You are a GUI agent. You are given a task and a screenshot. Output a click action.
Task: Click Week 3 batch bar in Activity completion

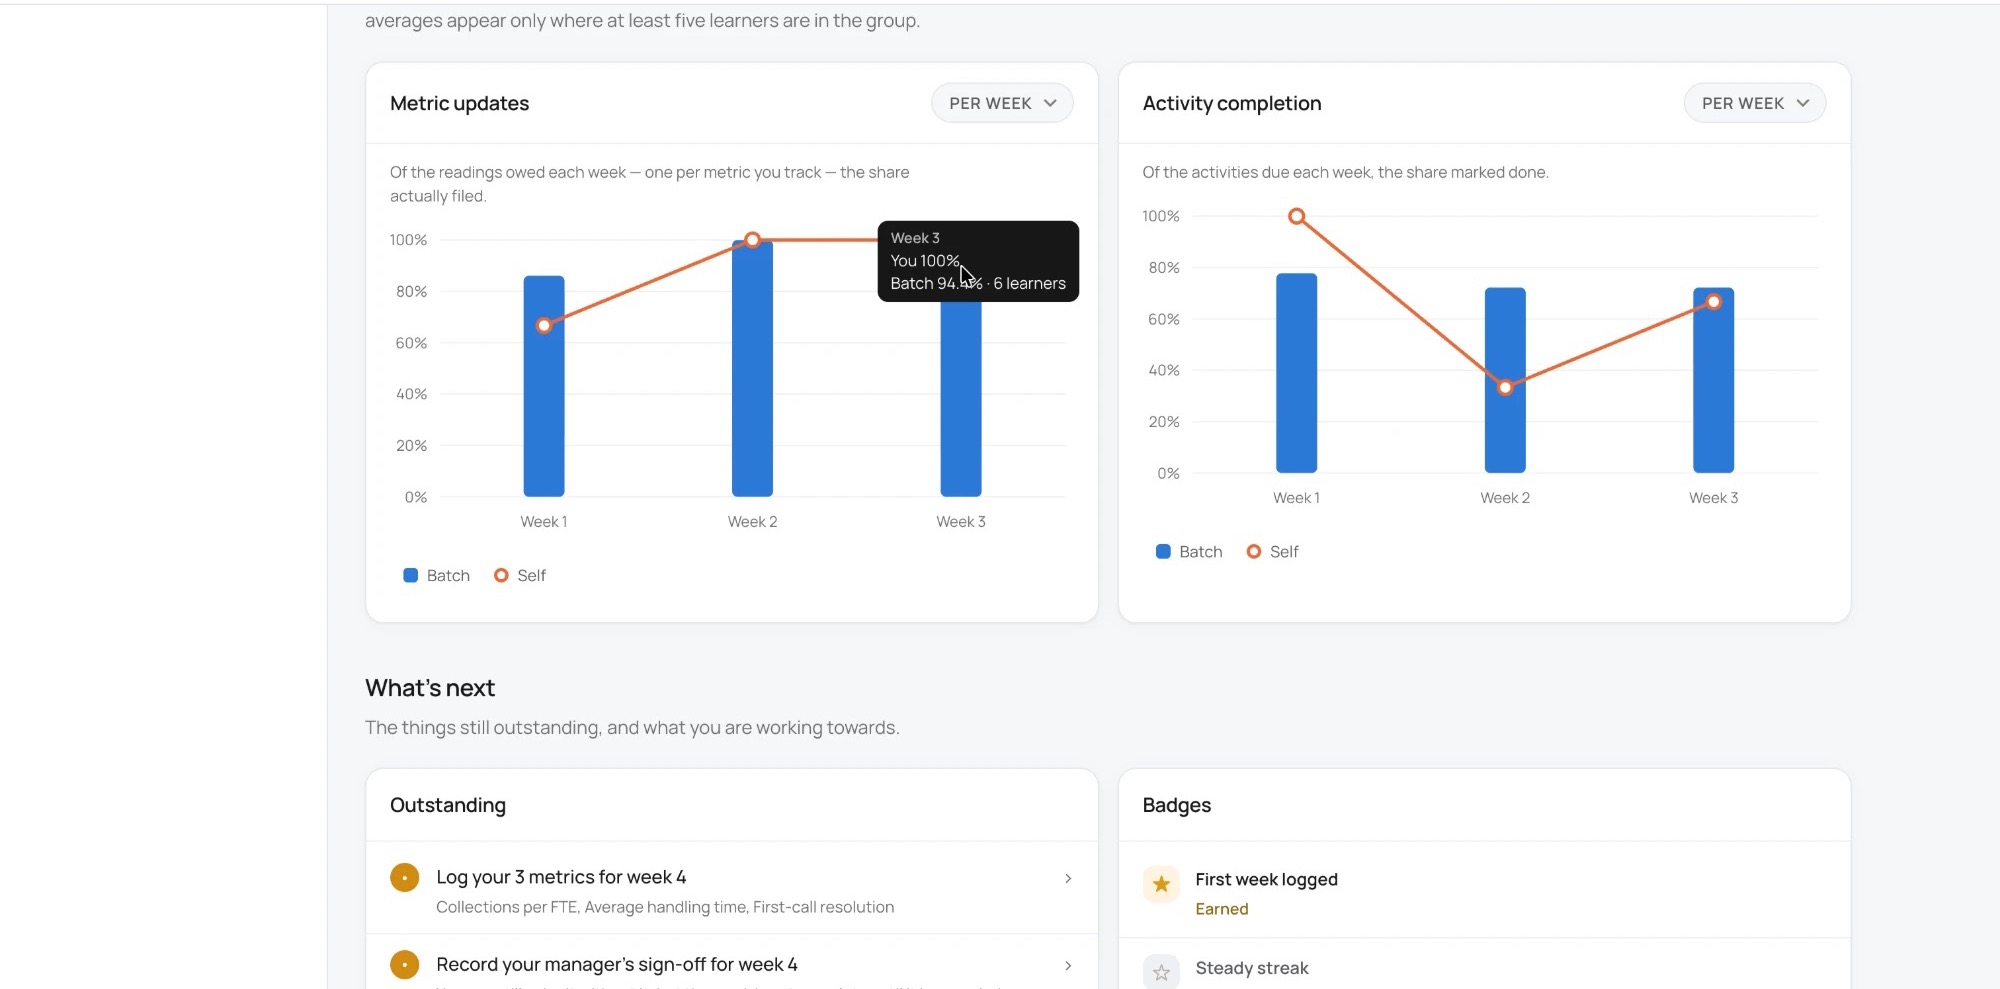point(1713,380)
